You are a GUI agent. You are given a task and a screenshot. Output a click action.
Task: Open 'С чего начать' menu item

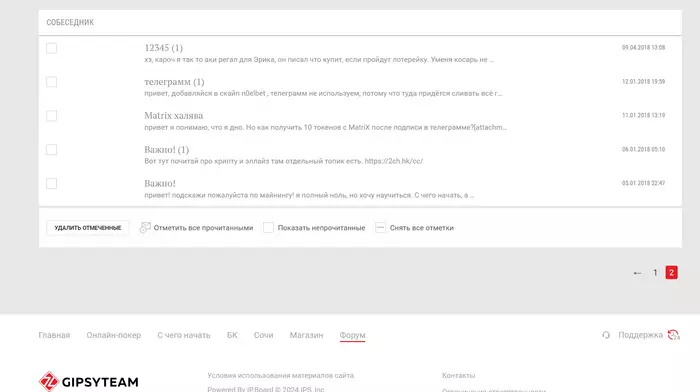click(183, 335)
